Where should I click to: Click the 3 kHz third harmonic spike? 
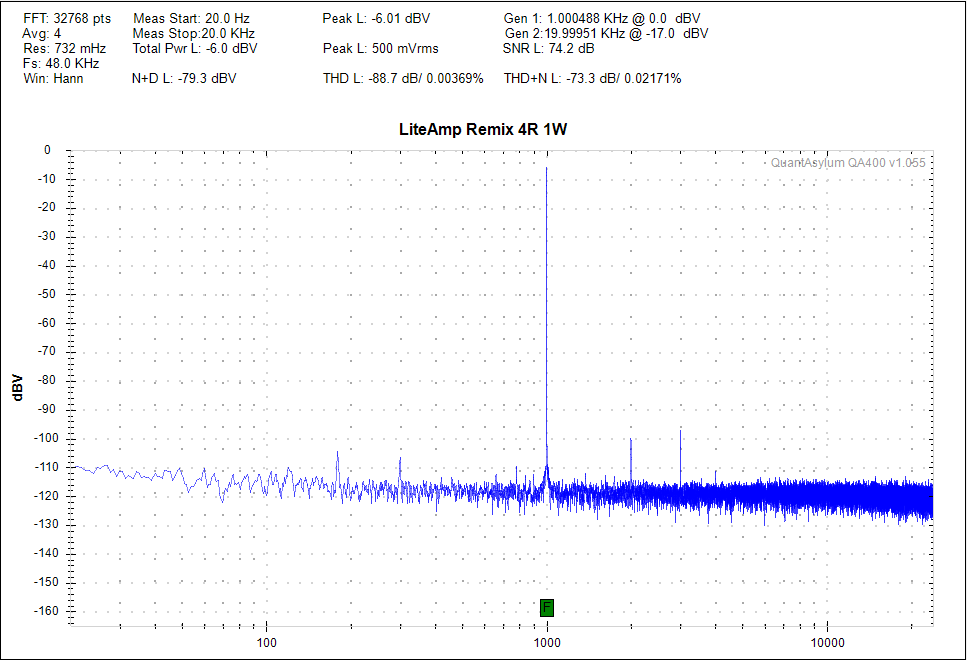(680, 455)
